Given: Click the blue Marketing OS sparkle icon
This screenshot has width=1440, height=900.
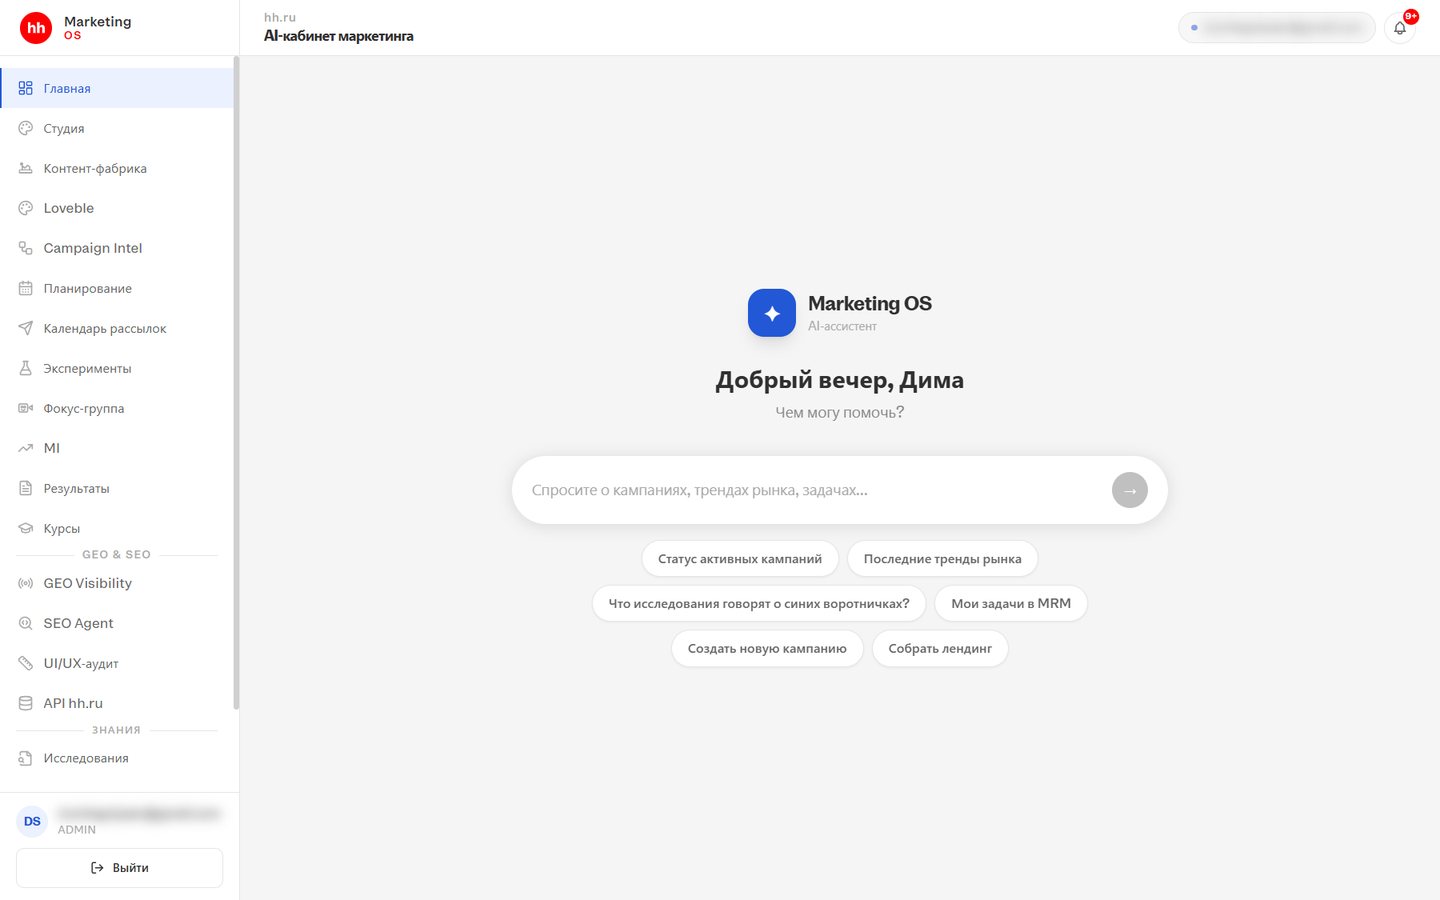Looking at the screenshot, I should [772, 313].
